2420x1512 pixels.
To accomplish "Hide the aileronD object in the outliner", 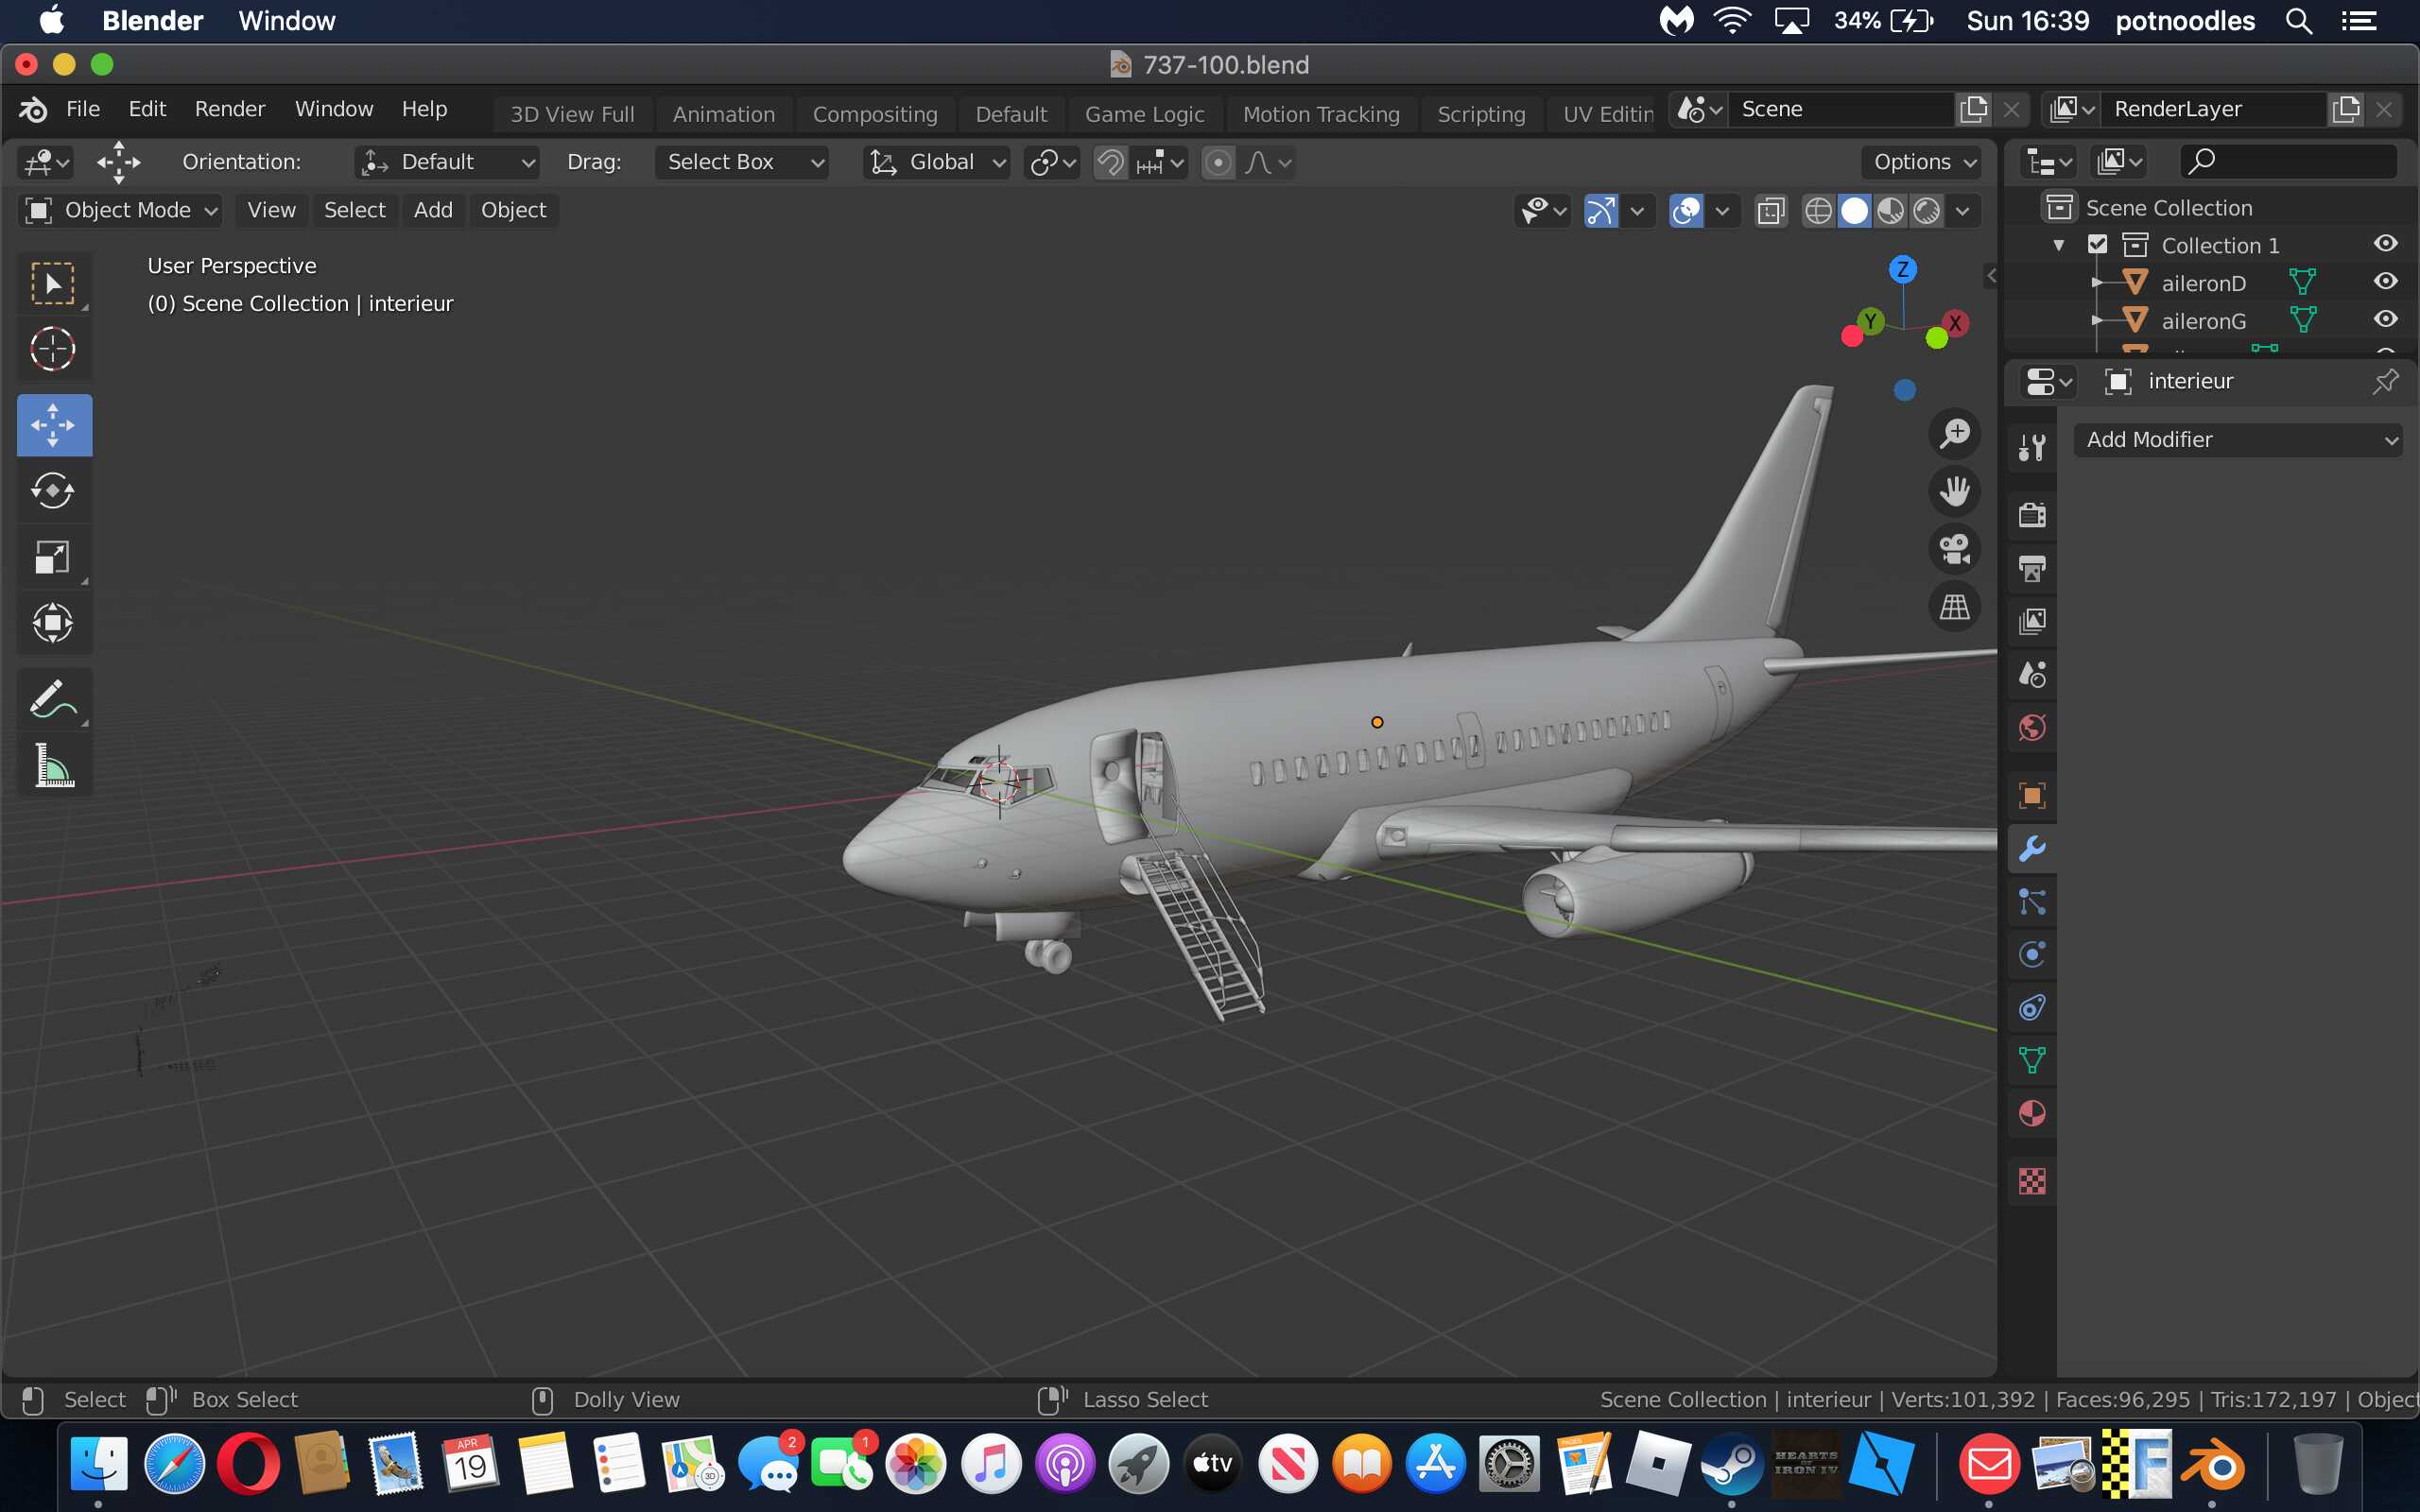I will (2386, 281).
